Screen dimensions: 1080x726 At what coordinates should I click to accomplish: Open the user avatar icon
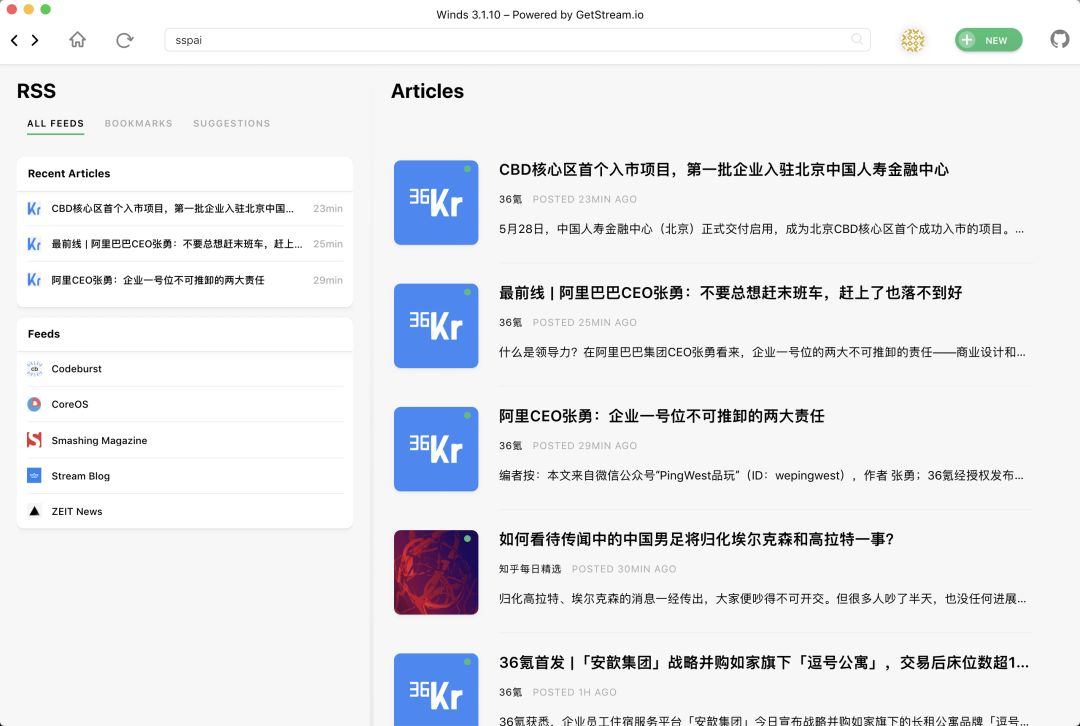(913, 40)
